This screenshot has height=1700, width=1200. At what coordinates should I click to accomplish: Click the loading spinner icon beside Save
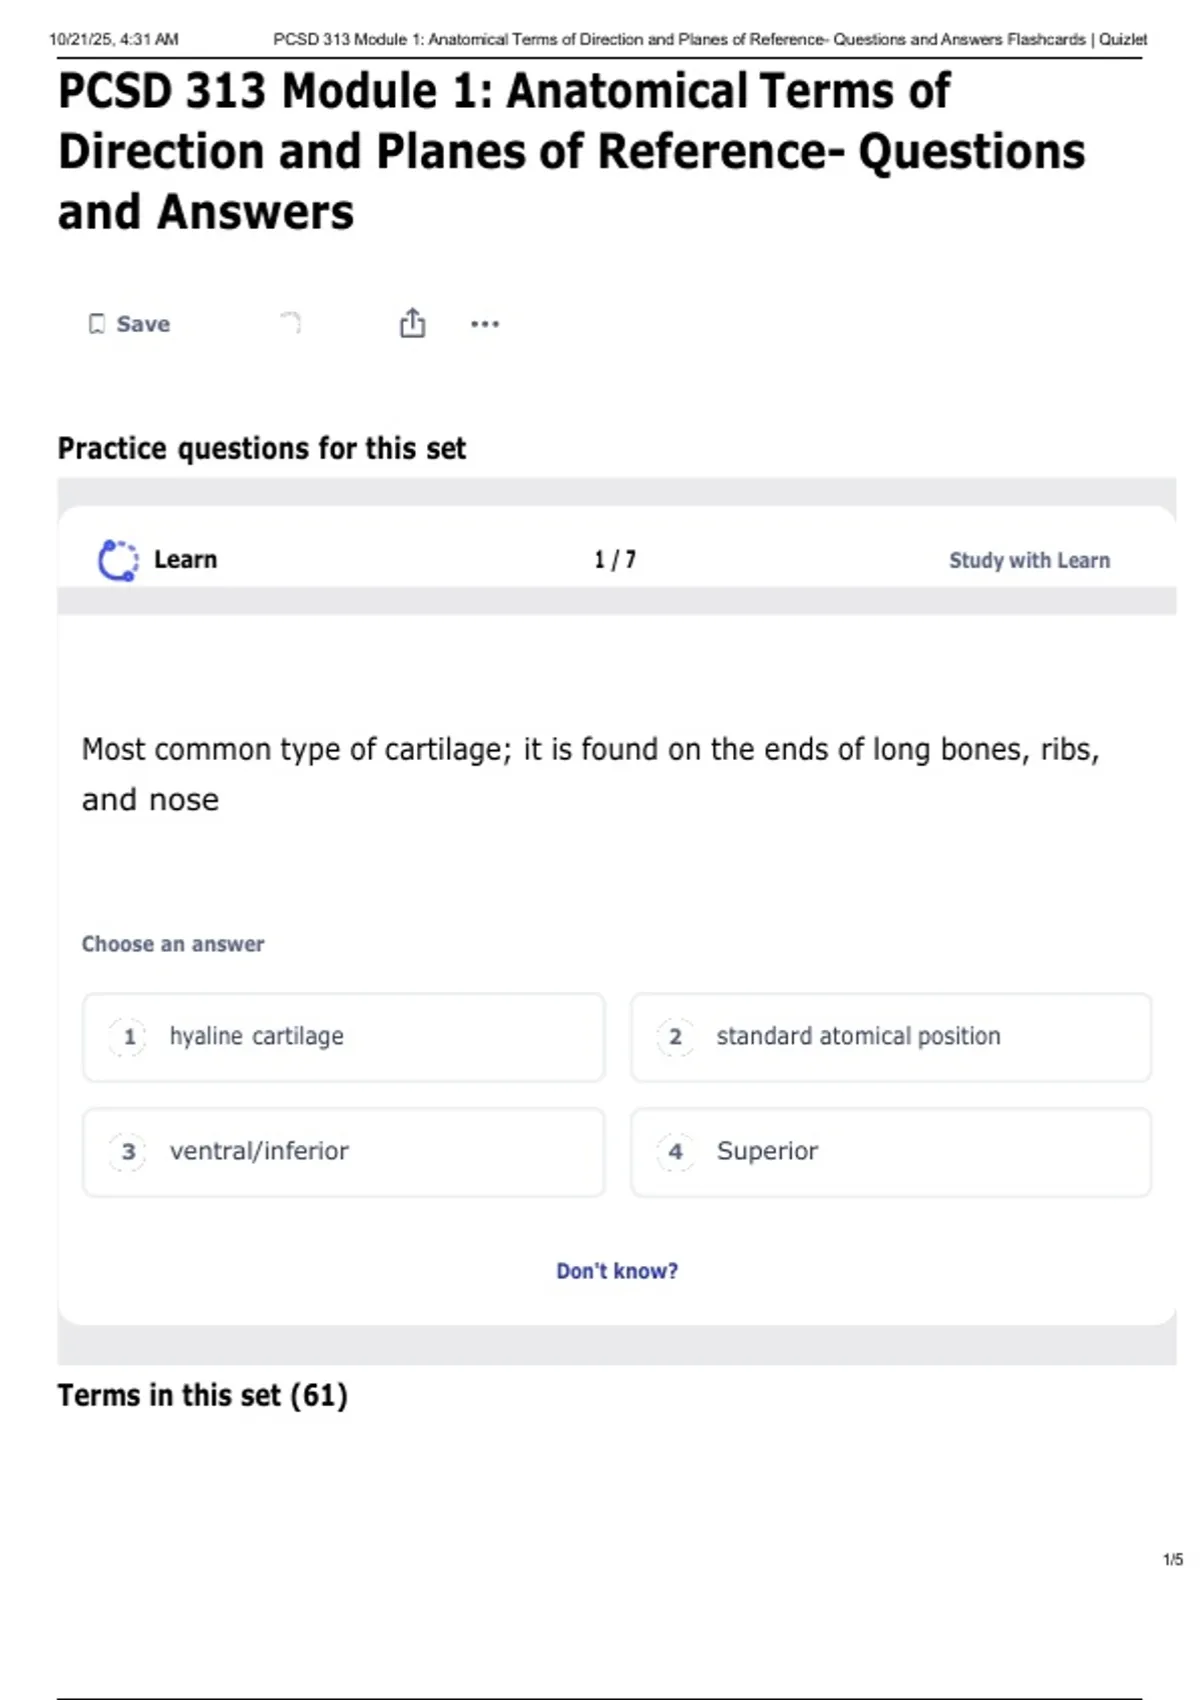[290, 322]
